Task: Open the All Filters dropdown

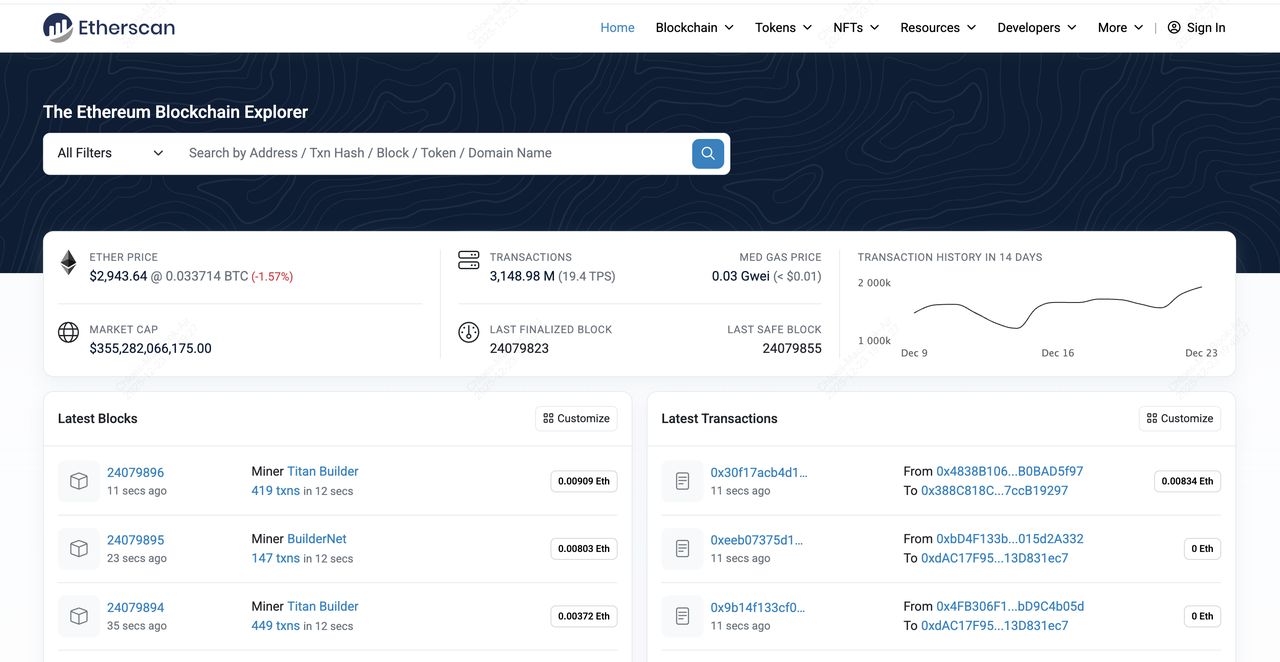Action: point(110,153)
